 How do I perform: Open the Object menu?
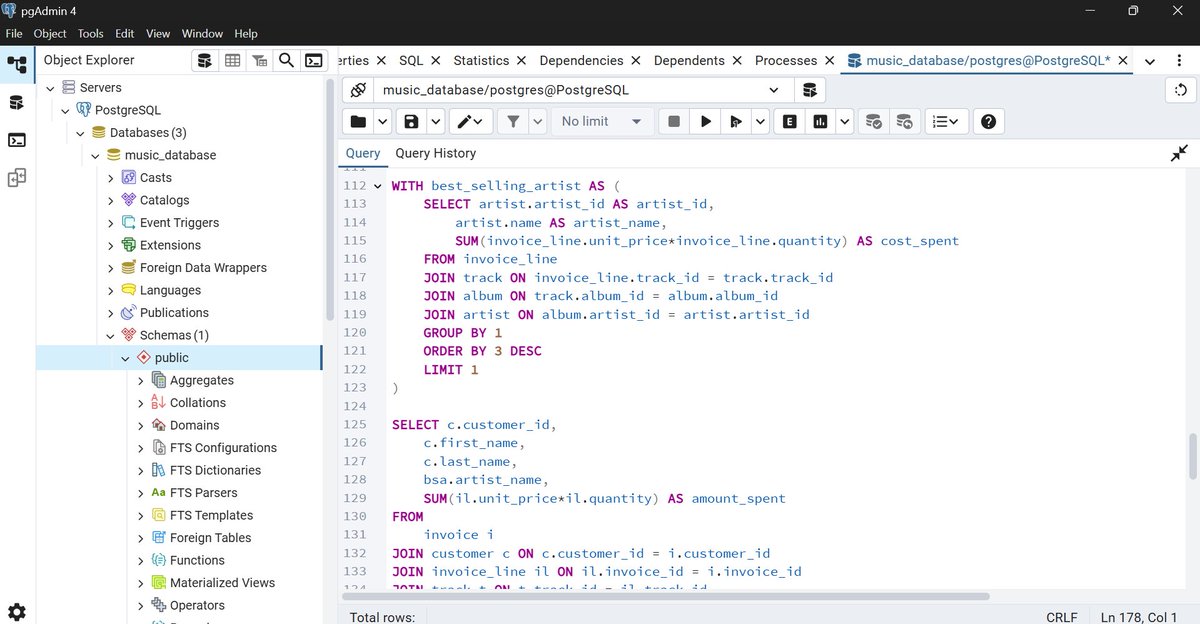click(x=50, y=33)
